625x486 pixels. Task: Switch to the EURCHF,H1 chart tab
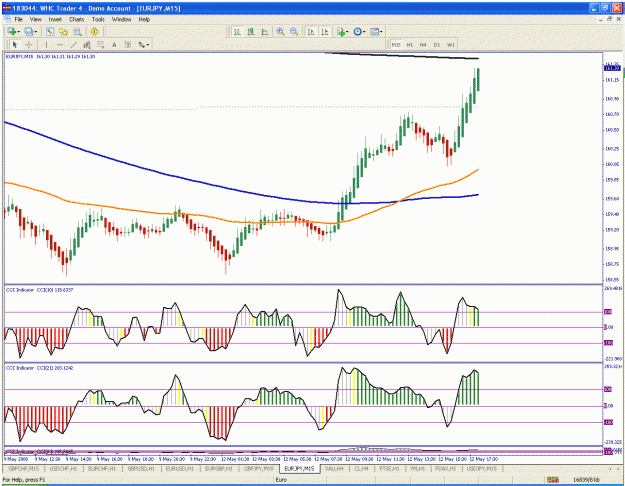102,468
